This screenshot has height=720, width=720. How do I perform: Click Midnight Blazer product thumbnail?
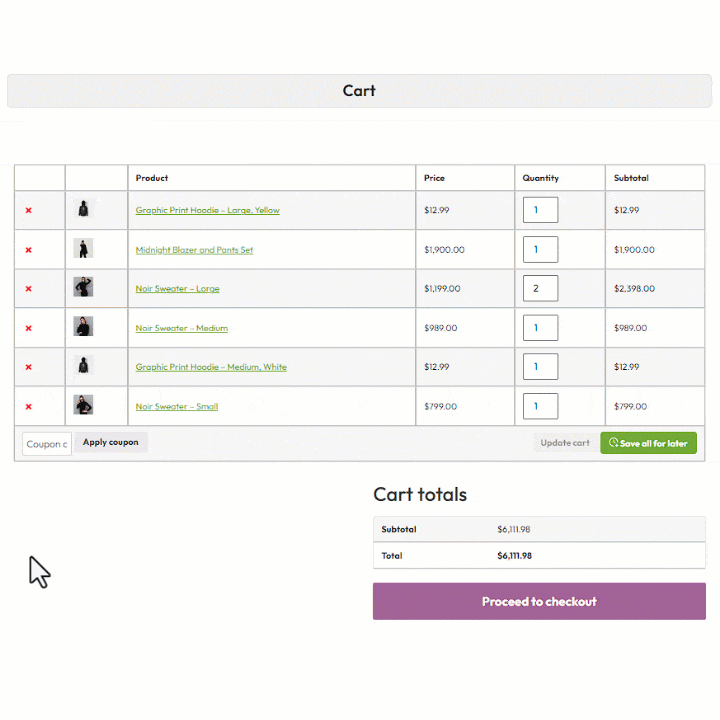click(83, 249)
